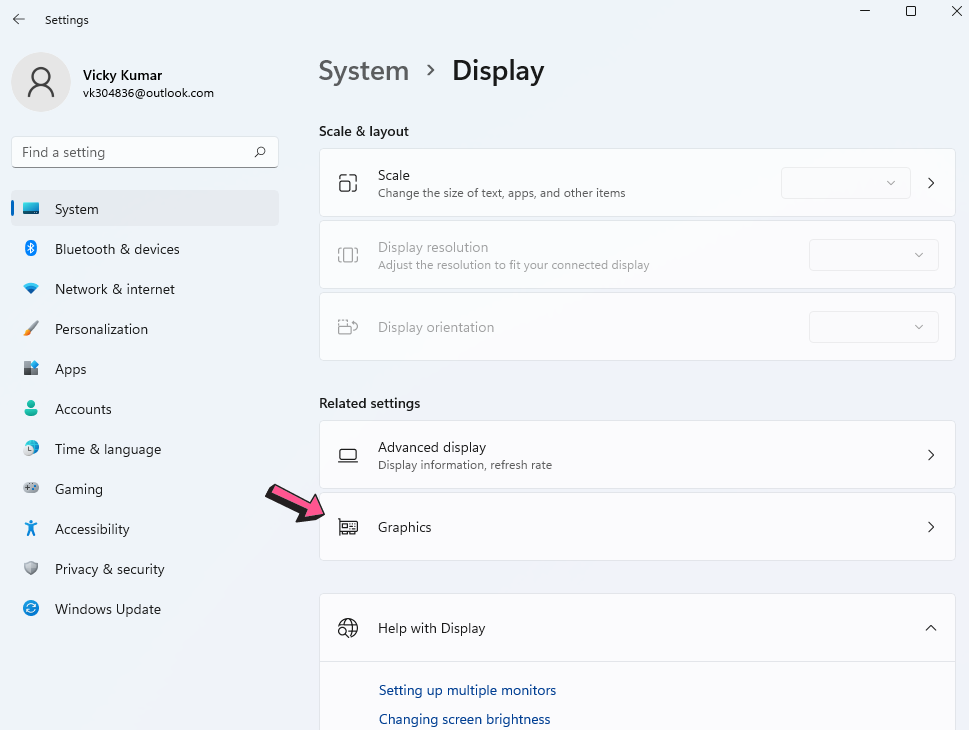Click the user profile avatar picture
Image resolution: width=969 pixels, height=730 pixels.
point(41,82)
